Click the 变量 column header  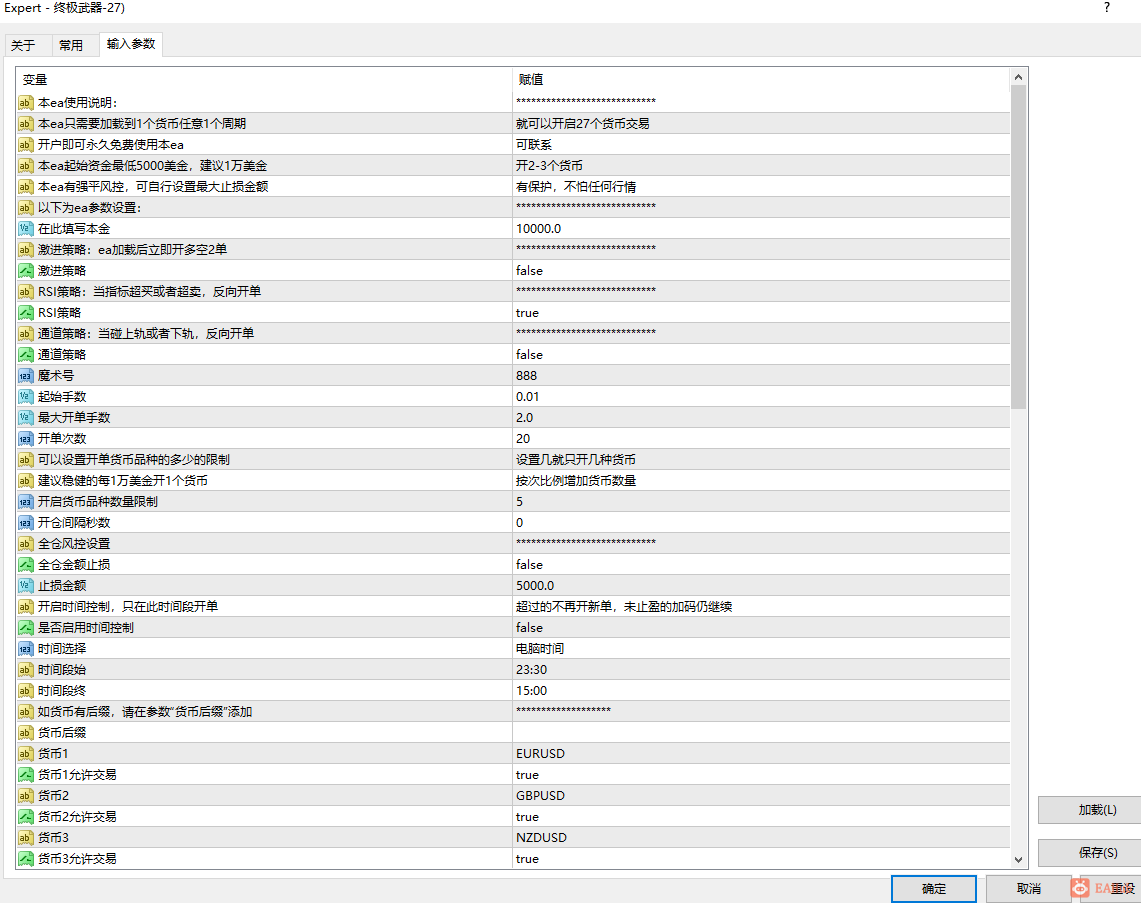[x=264, y=79]
